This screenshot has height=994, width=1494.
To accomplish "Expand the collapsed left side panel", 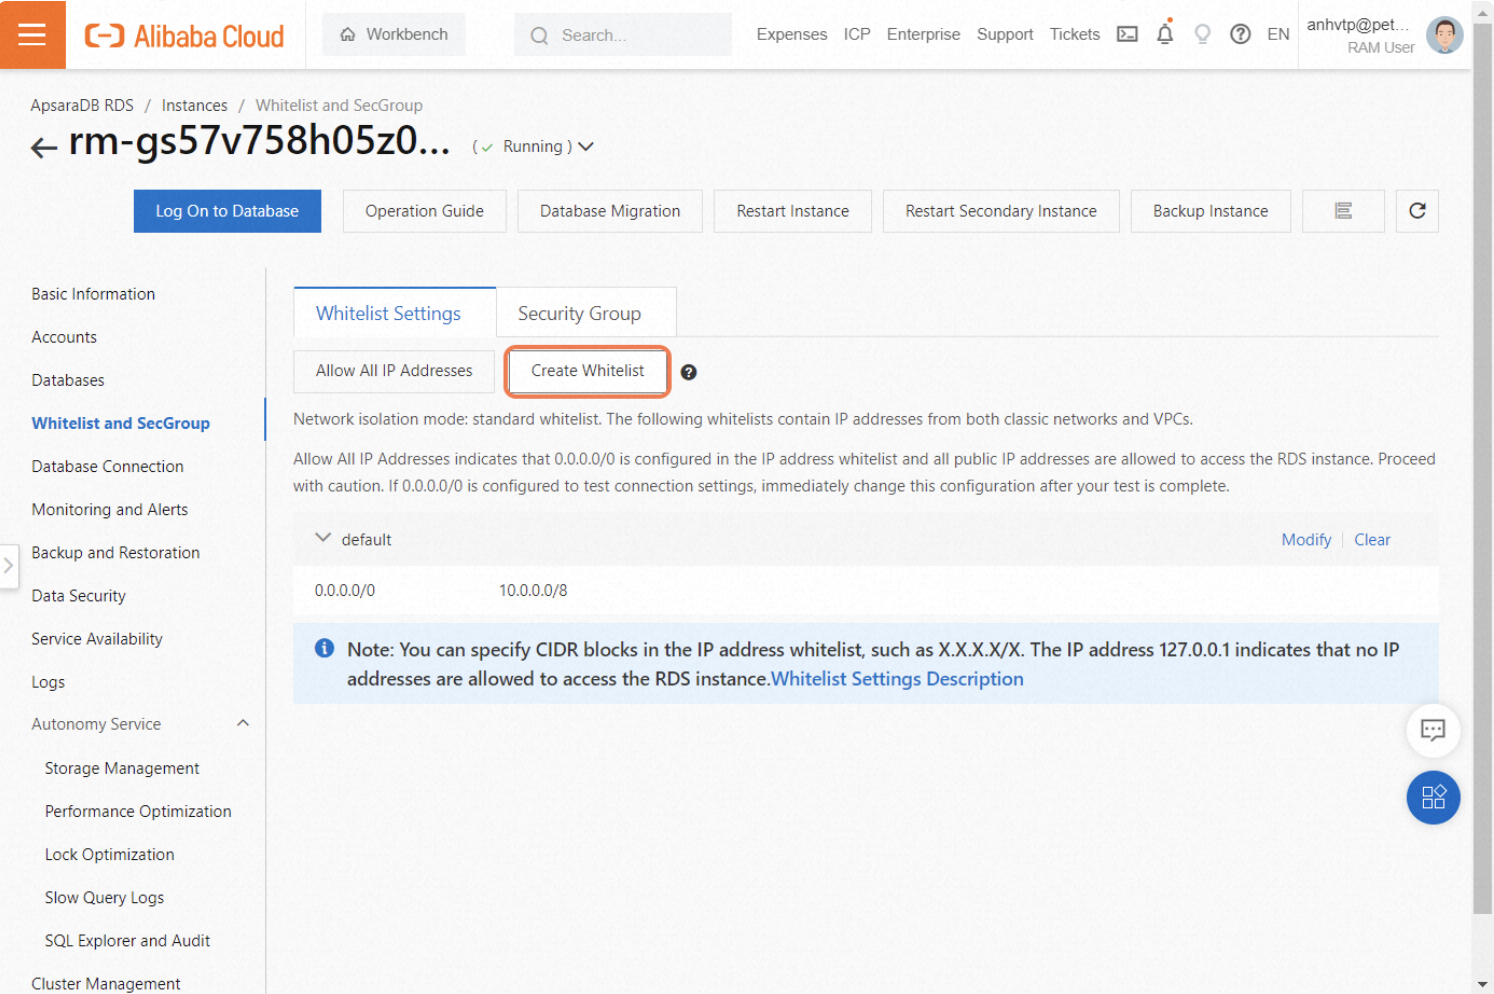I will [8, 565].
